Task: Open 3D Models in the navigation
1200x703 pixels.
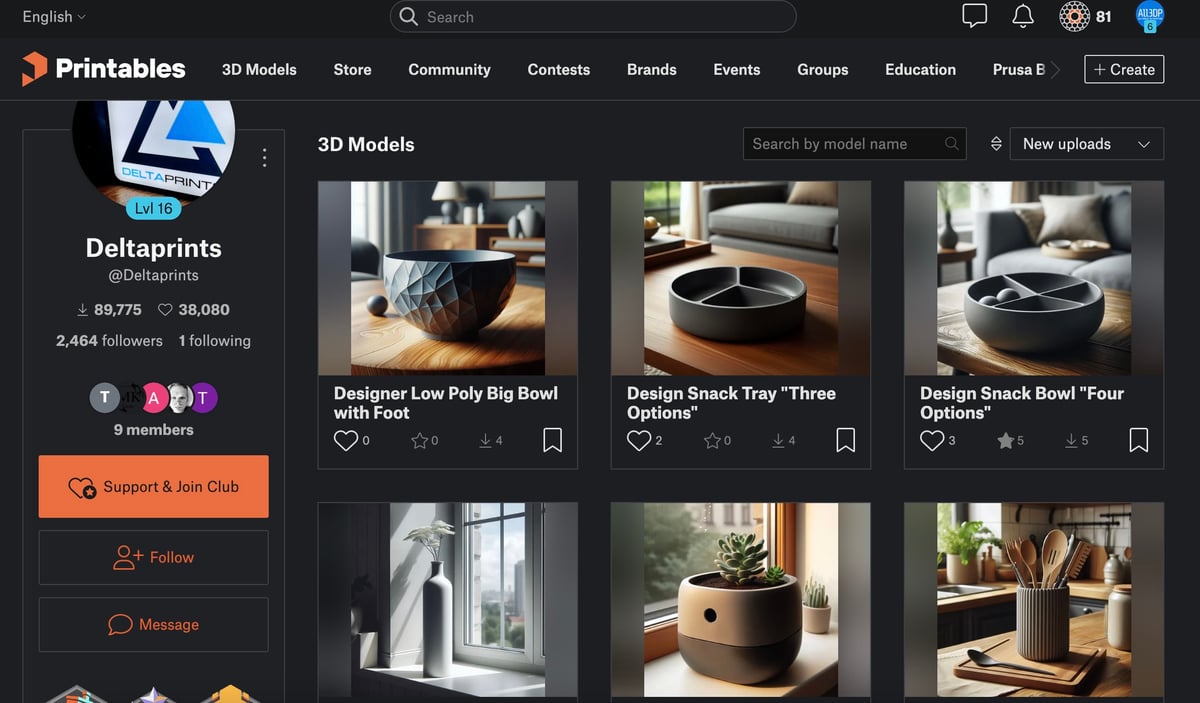Action: [x=259, y=70]
